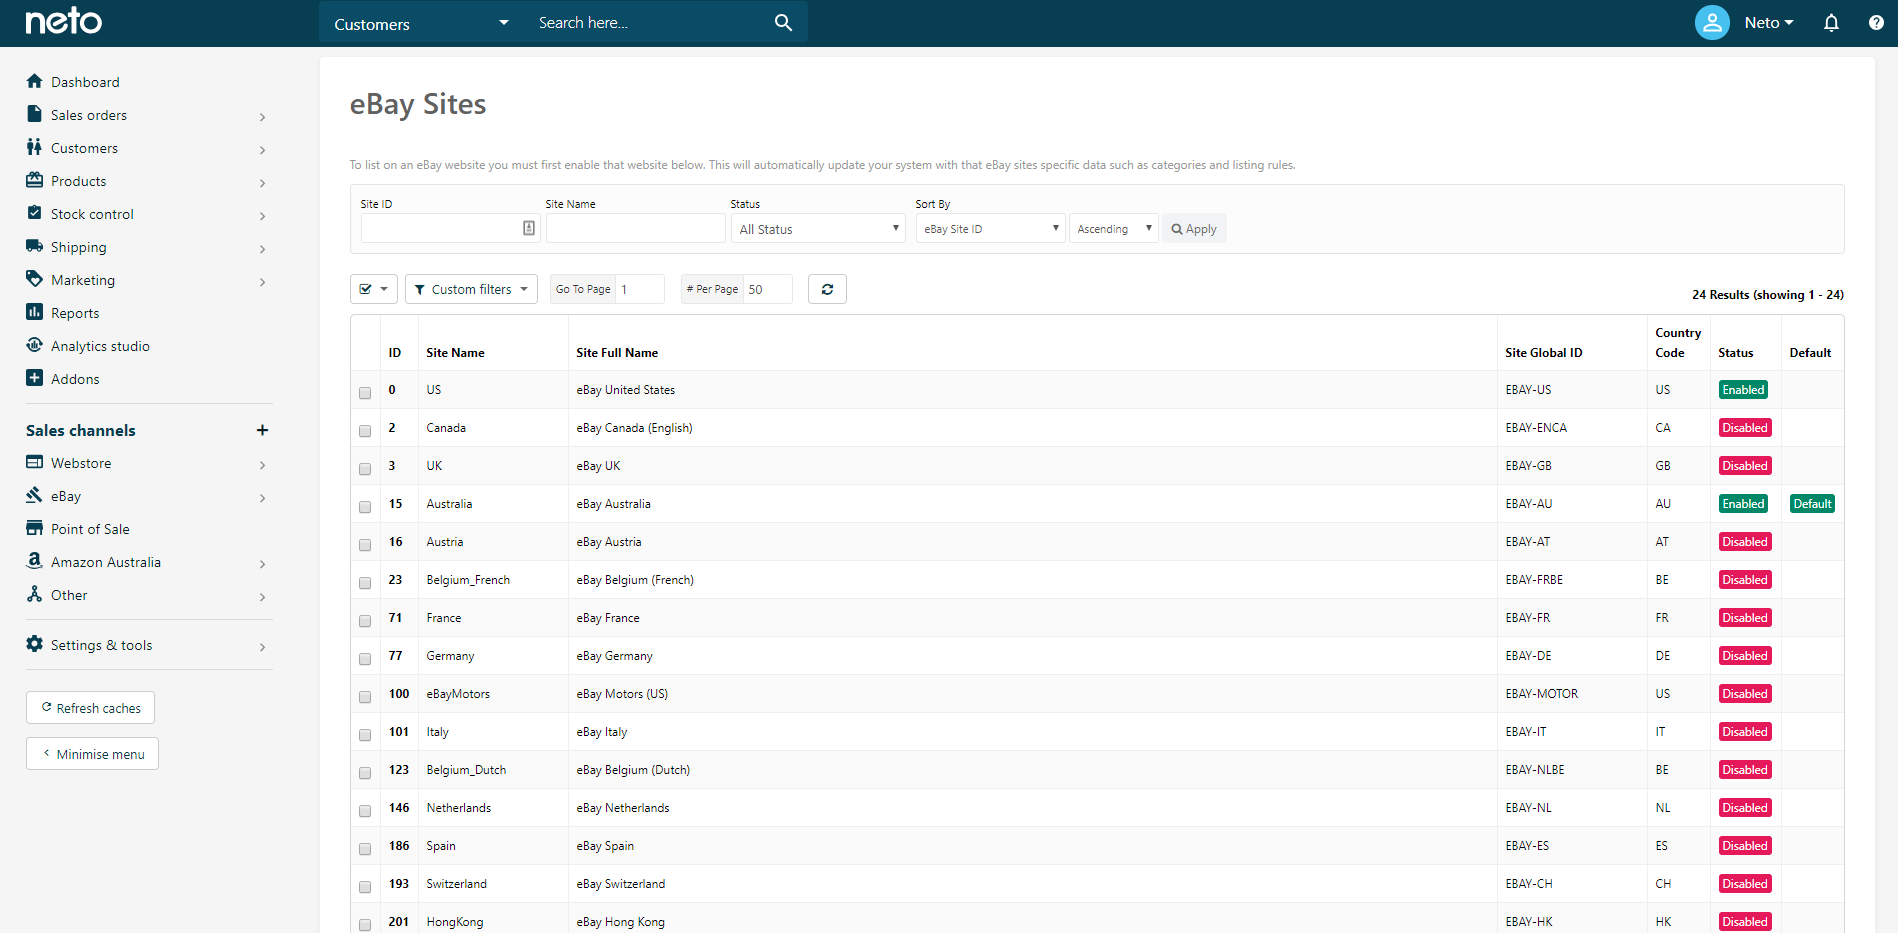Open Dashboard in the sidebar
Image resolution: width=1898 pixels, height=933 pixels.
[x=85, y=82]
